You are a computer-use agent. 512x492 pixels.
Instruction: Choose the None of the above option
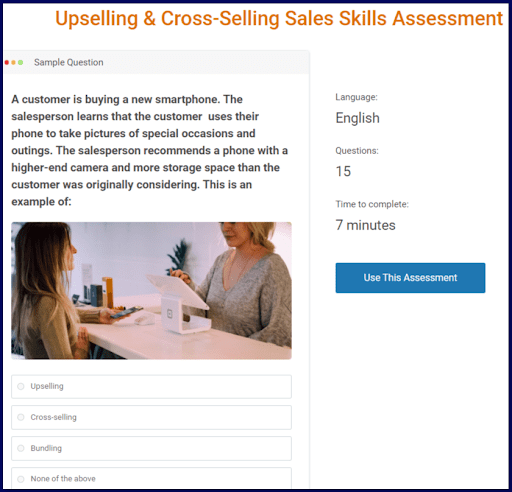click(151, 479)
